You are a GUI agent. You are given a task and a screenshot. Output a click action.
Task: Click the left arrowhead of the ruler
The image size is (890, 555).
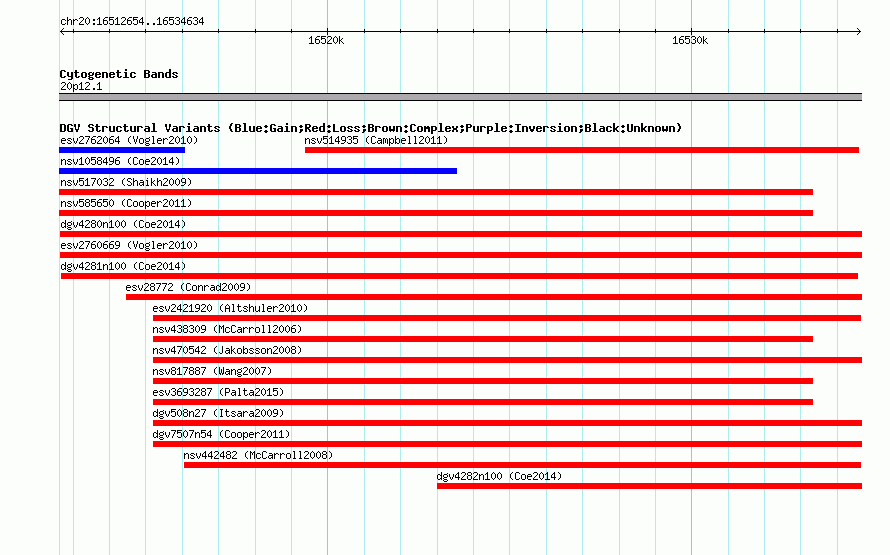[62, 32]
